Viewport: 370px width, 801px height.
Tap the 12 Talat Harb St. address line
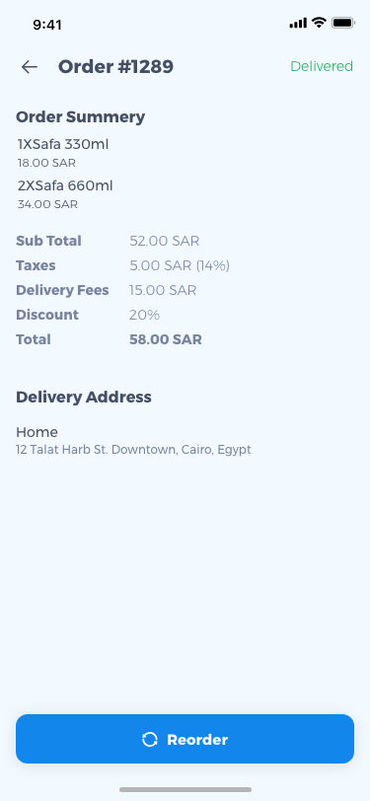tap(134, 450)
